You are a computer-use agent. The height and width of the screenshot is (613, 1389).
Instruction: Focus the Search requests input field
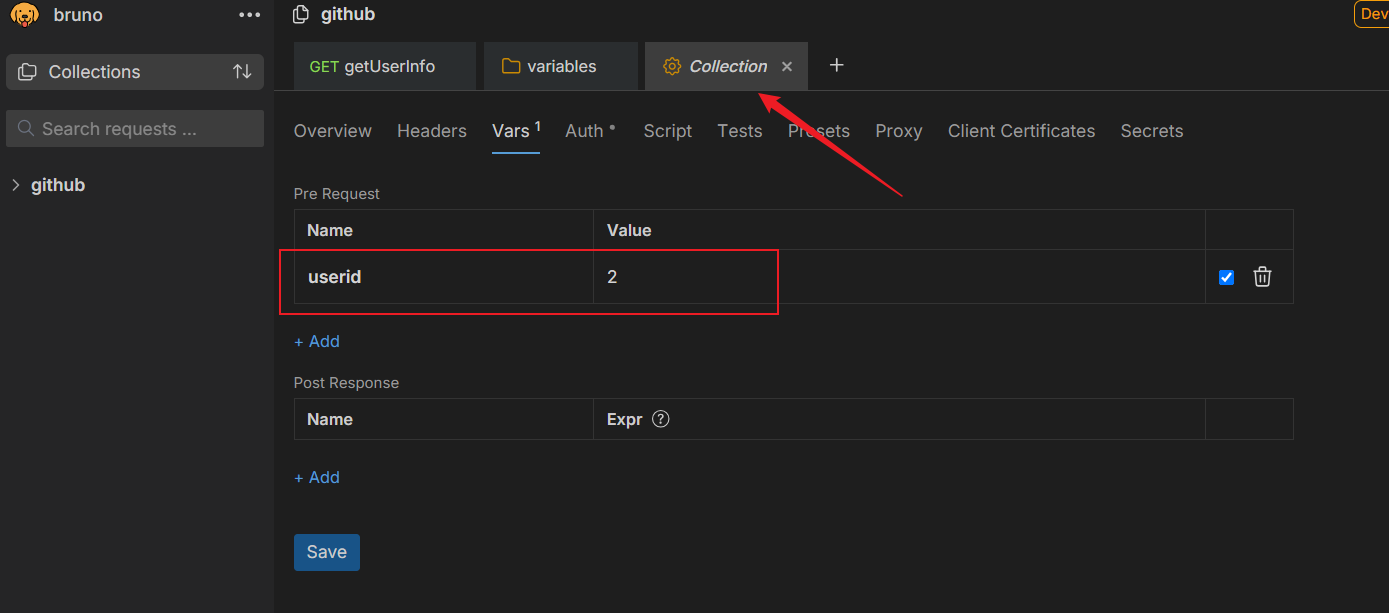[x=135, y=129]
